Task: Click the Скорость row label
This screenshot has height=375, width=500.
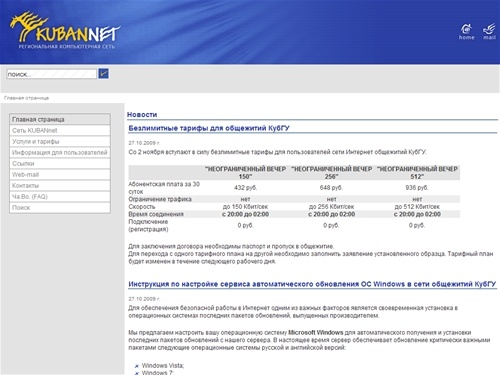Action: [x=142, y=207]
